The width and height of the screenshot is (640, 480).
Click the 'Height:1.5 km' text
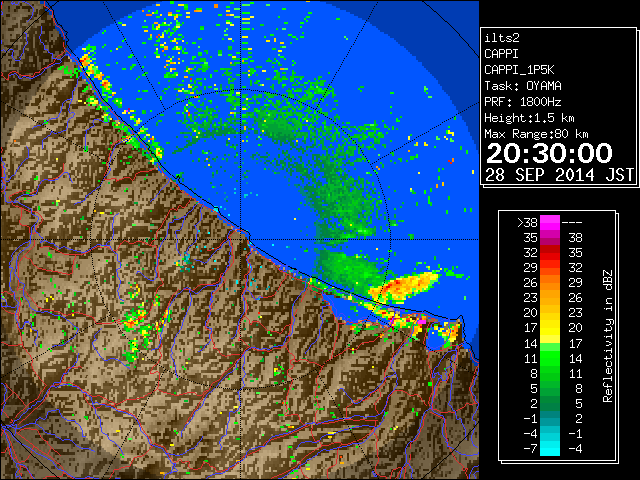(x=529, y=118)
